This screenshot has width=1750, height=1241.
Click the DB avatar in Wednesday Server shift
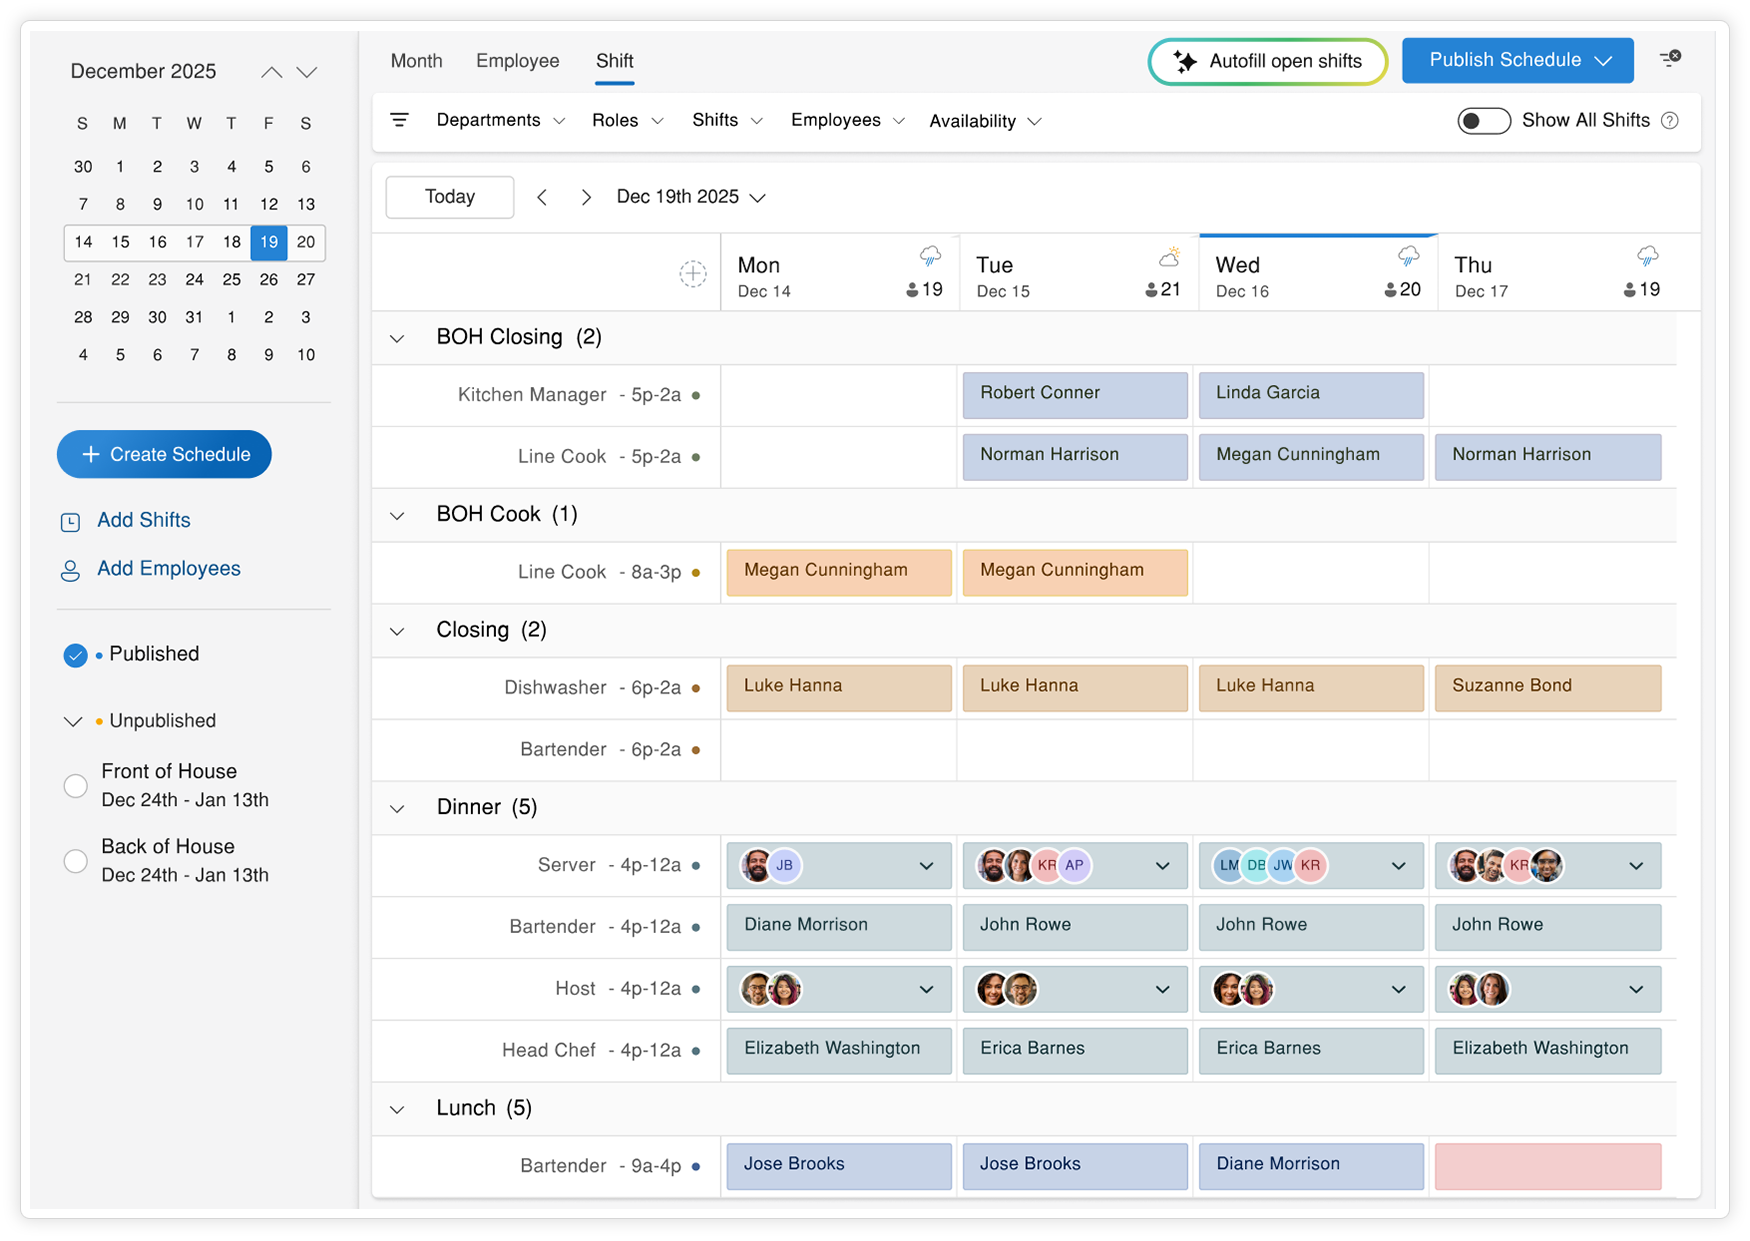pos(1256,866)
